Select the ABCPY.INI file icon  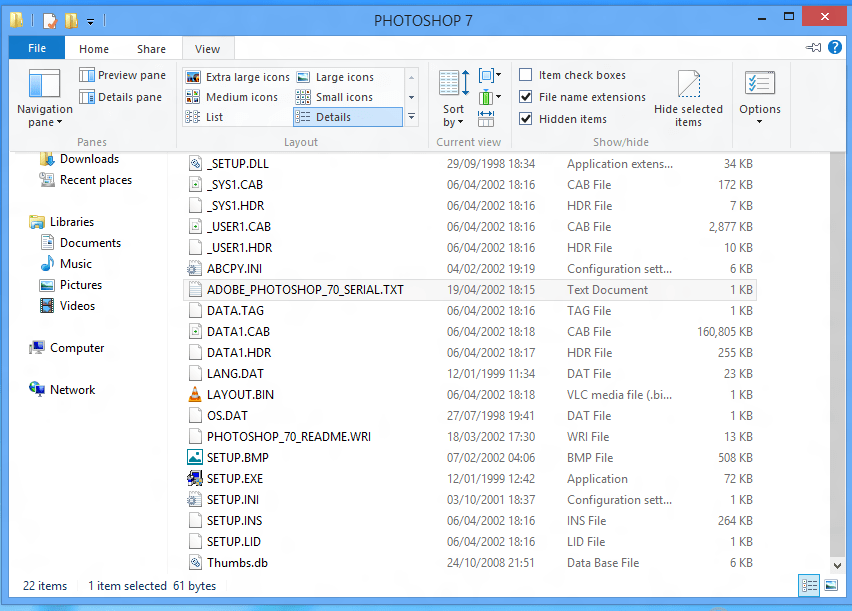click(x=195, y=269)
